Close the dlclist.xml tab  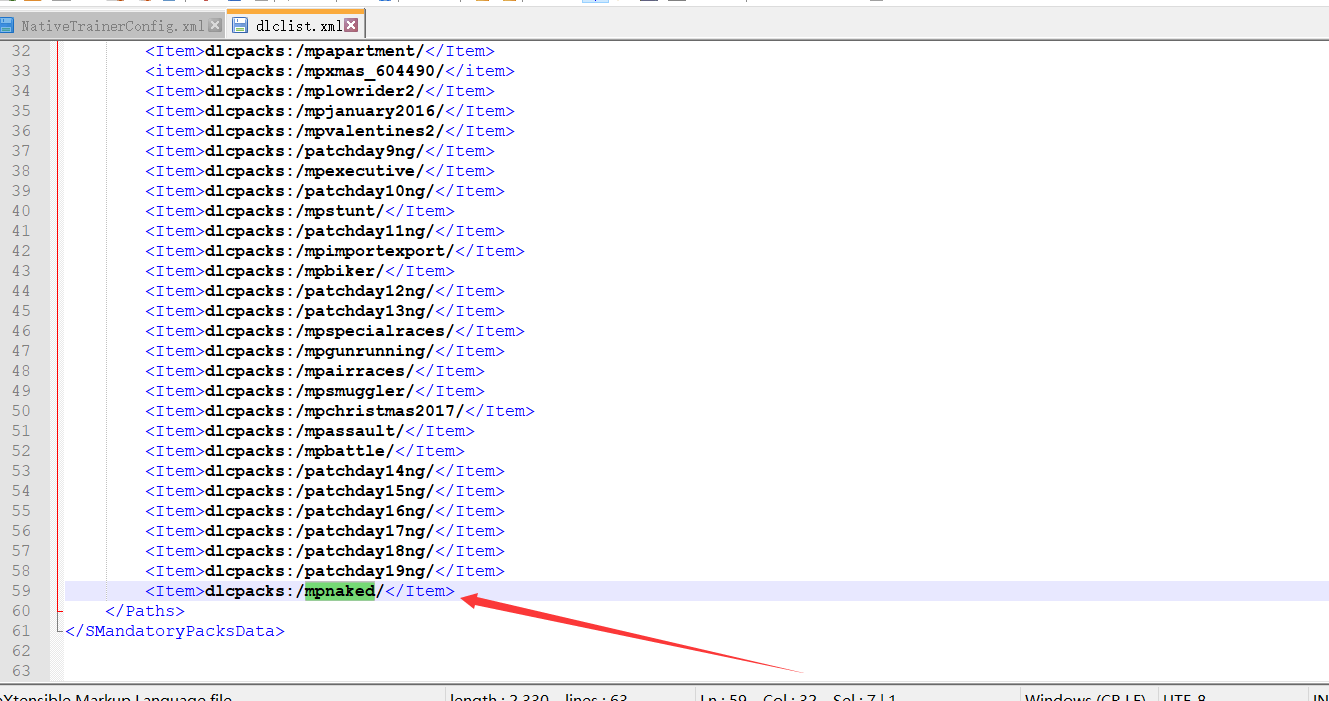[351, 24]
